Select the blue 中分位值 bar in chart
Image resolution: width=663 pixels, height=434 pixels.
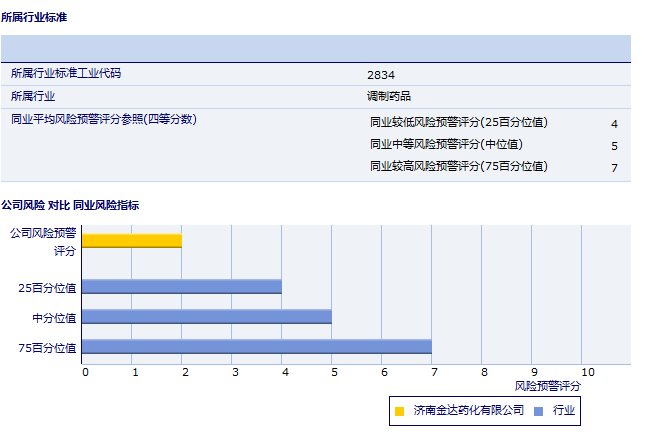click(x=206, y=317)
